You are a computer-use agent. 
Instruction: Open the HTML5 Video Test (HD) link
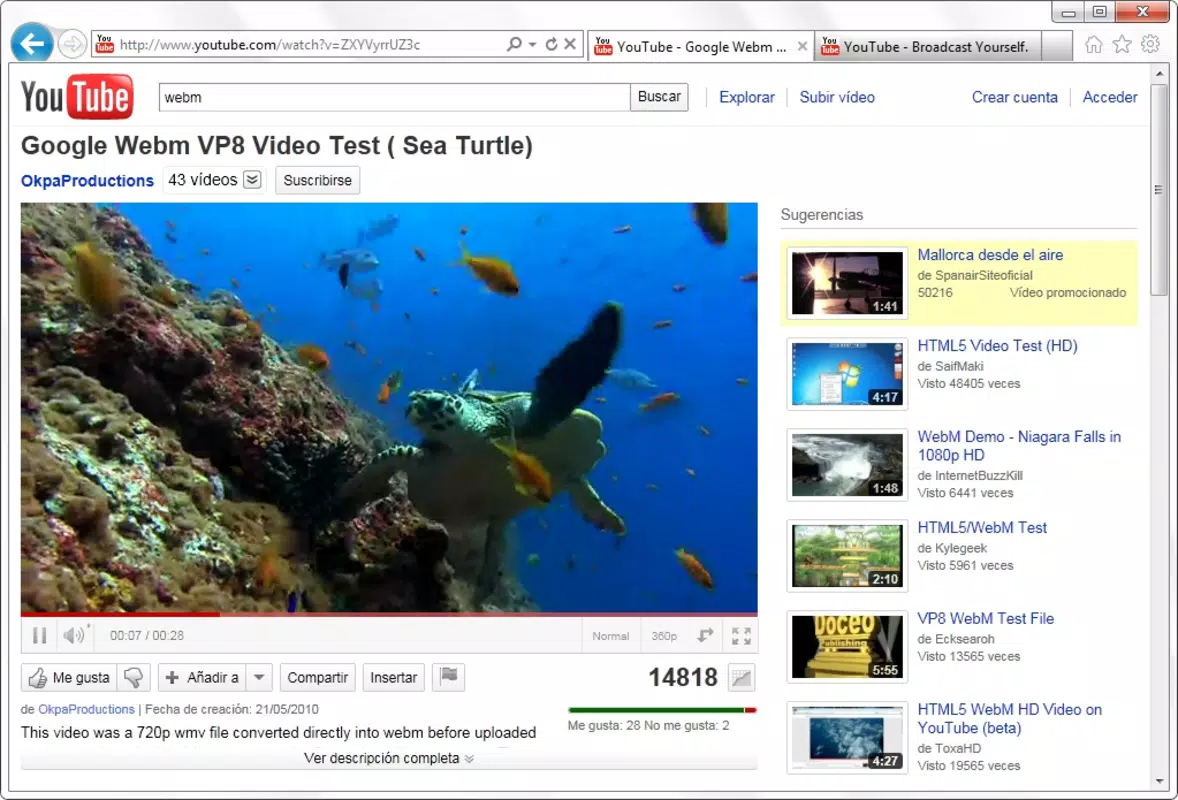pyautogui.click(x=997, y=346)
